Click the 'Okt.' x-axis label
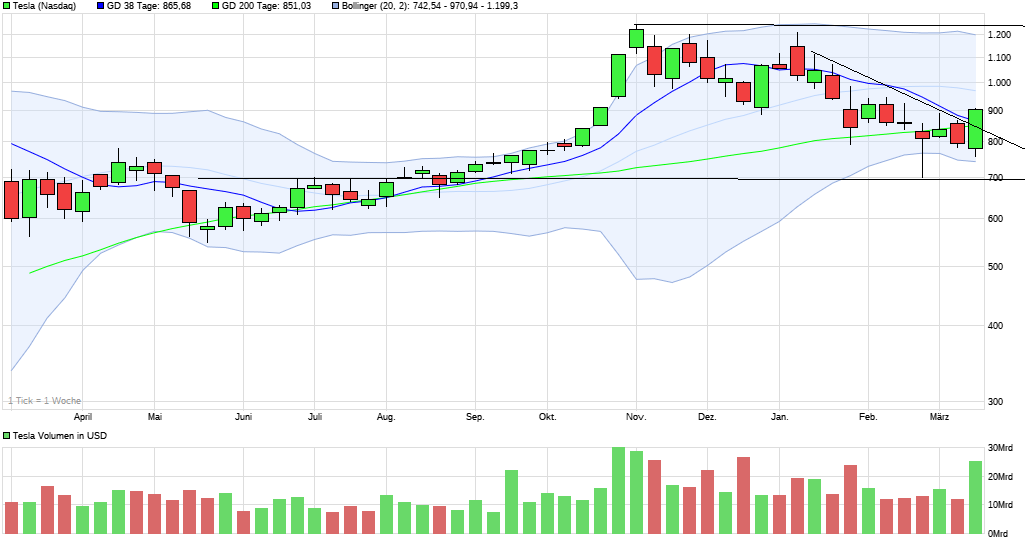The width and height of the screenshot is (1025, 544). [547, 417]
